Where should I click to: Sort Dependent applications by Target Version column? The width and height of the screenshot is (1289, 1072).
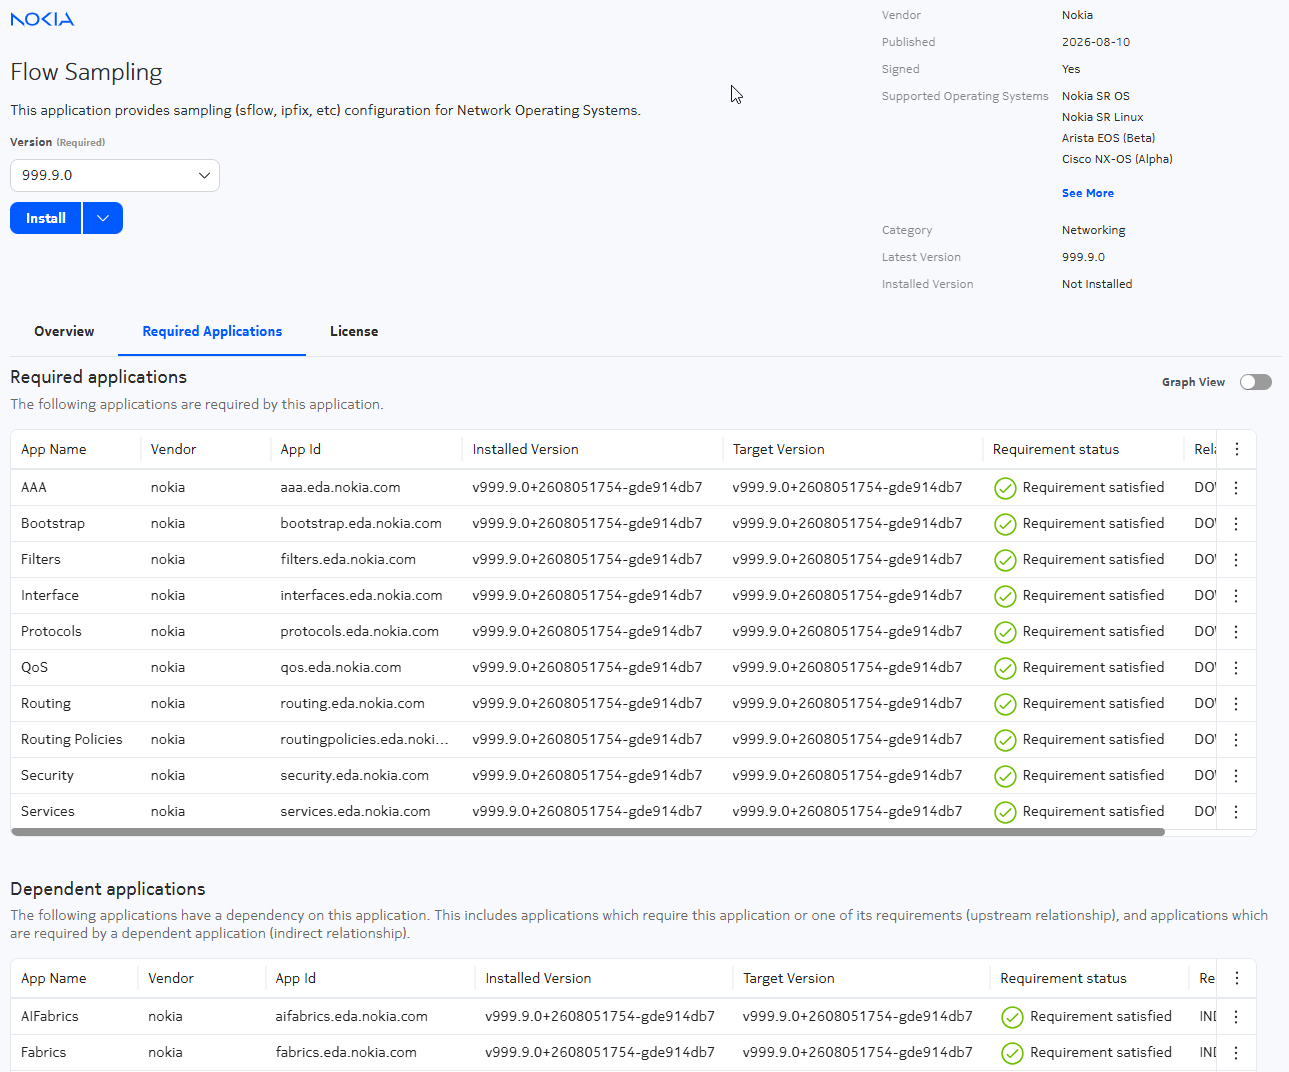pyautogui.click(x=789, y=979)
